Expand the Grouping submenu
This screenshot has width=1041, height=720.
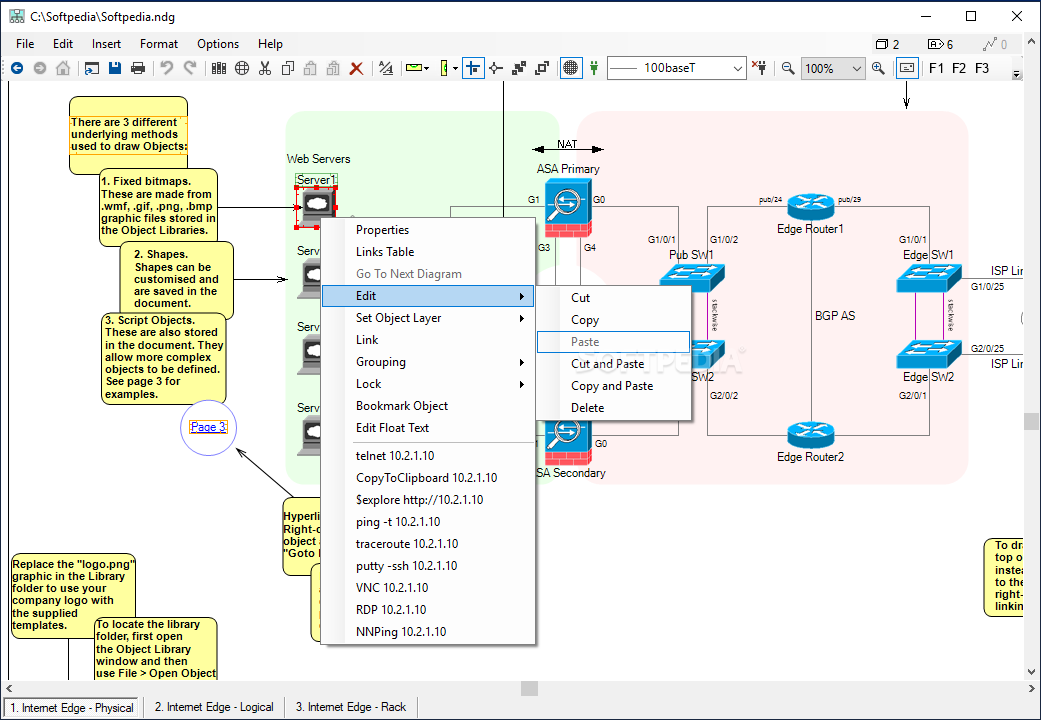pos(428,362)
